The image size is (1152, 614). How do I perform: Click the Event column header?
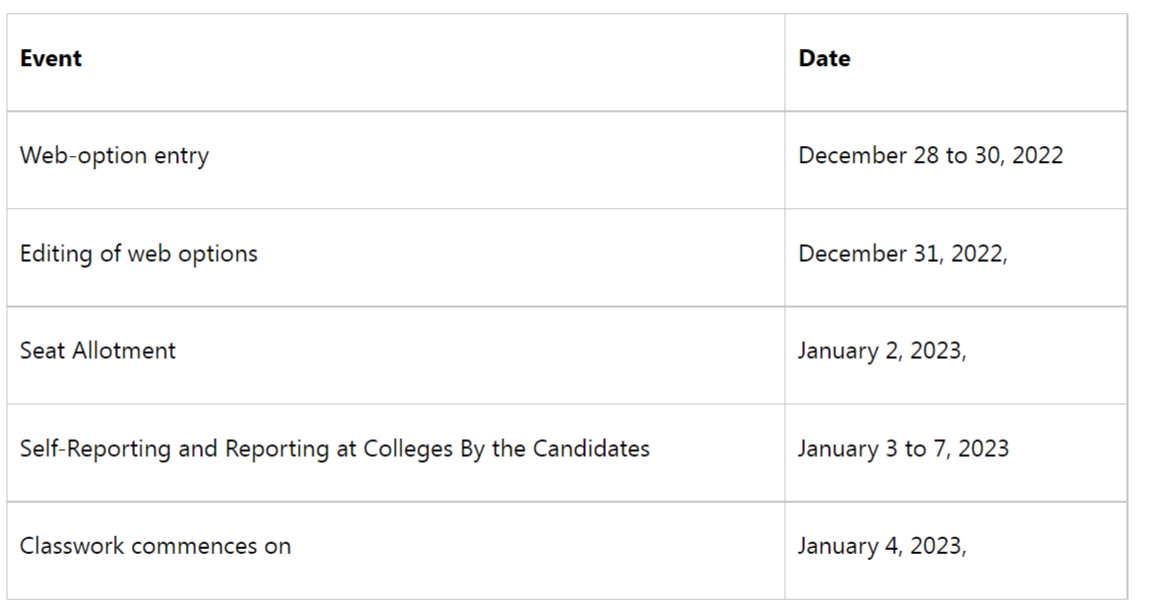[x=51, y=59]
